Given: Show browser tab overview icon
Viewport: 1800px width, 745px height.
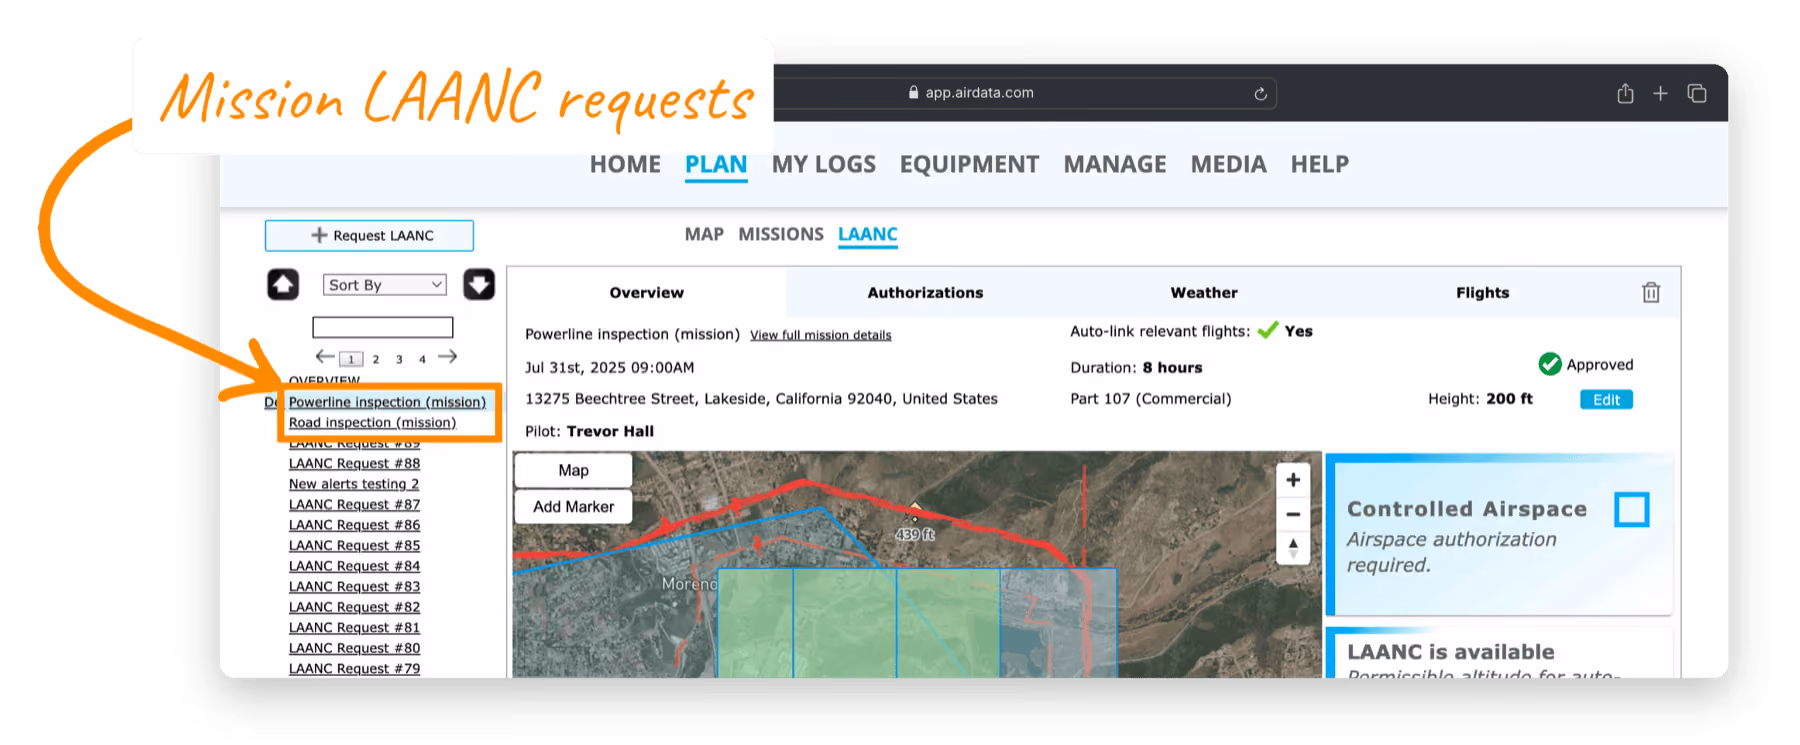Looking at the screenshot, I should click(x=1697, y=93).
